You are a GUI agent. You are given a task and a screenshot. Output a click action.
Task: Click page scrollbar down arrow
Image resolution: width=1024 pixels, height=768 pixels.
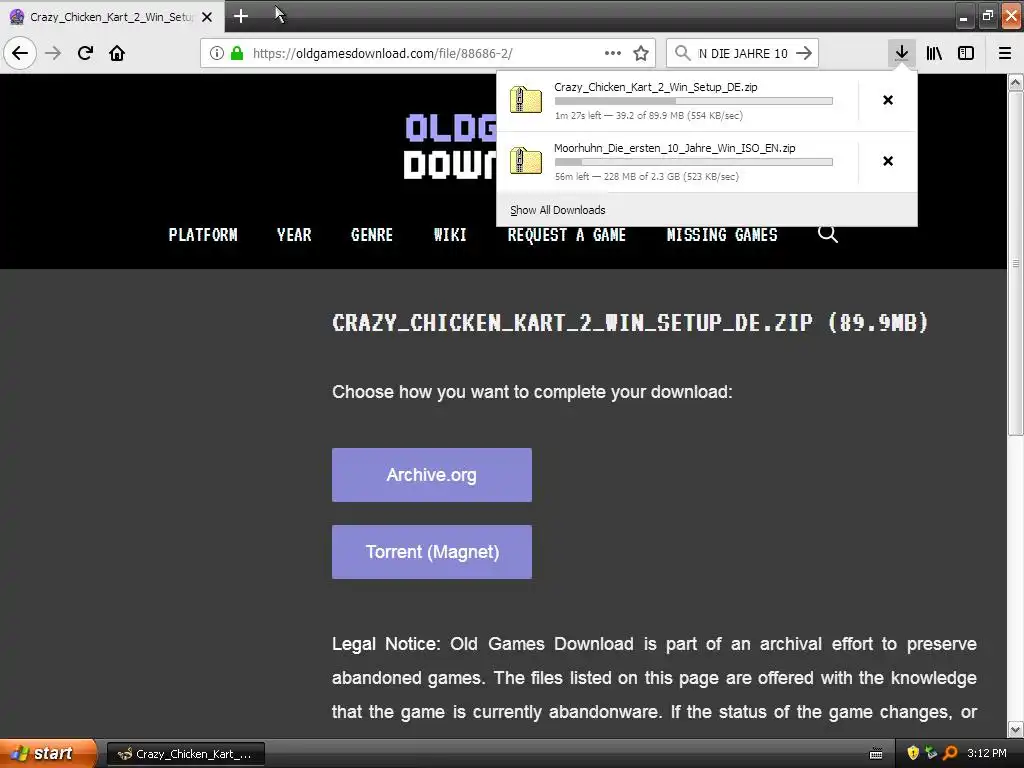(x=1016, y=729)
